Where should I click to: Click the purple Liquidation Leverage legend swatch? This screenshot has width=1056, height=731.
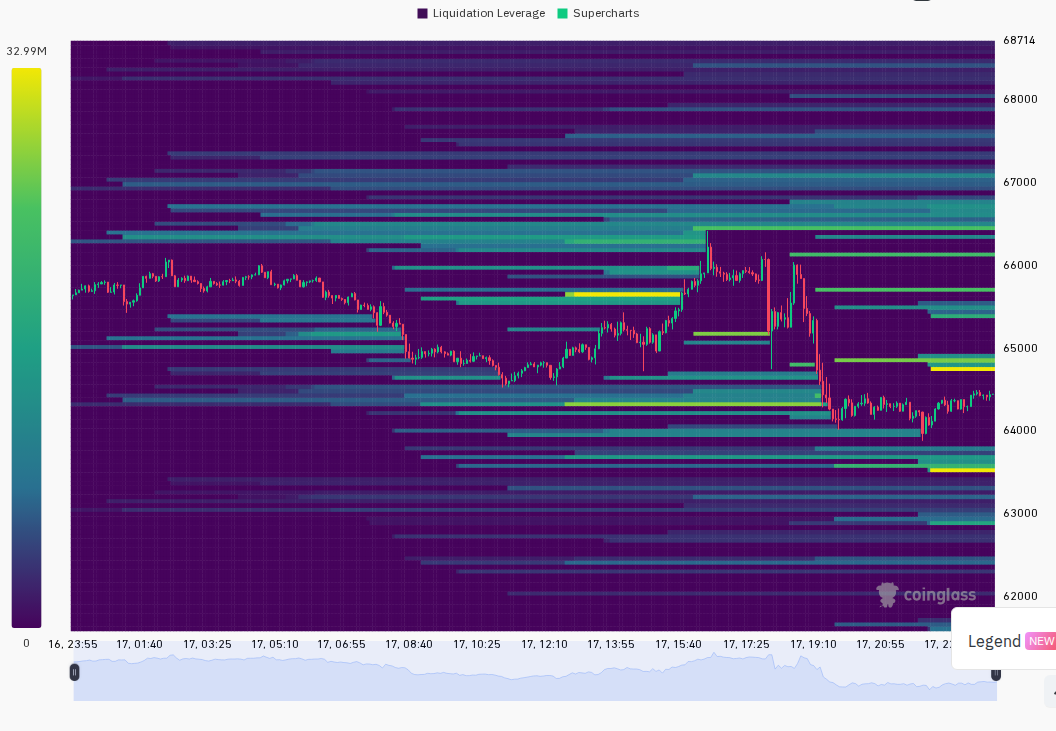tap(423, 13)
